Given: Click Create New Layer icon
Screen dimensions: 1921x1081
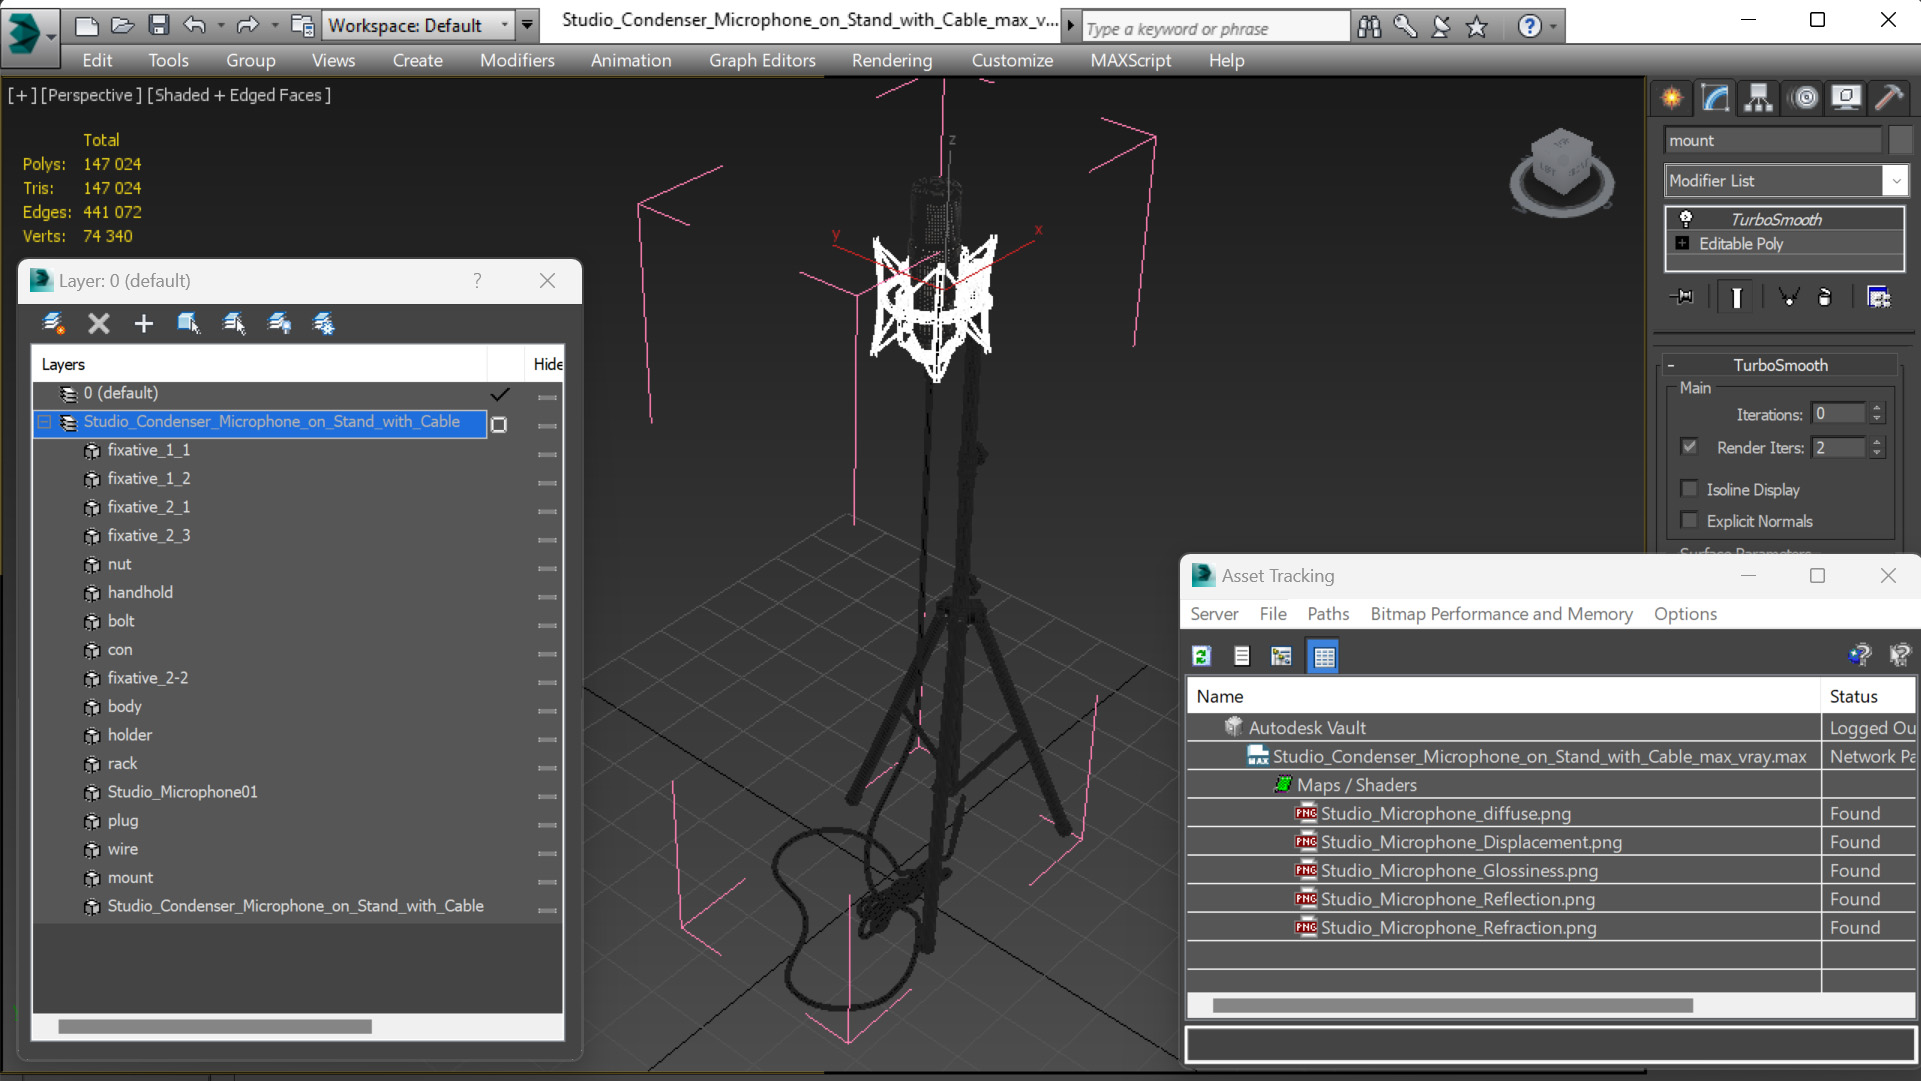Looking at the screenshot, I should [x=53, y=323].
